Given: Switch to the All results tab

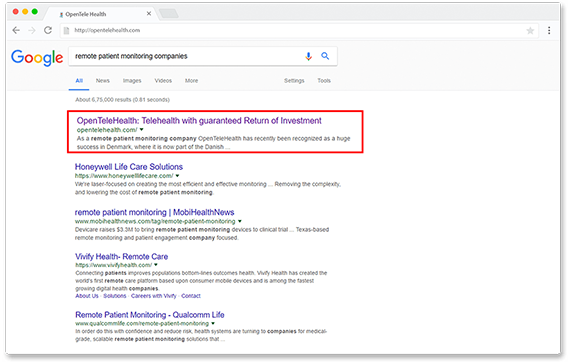Looking at the screenshot, I should coord(79,81).
